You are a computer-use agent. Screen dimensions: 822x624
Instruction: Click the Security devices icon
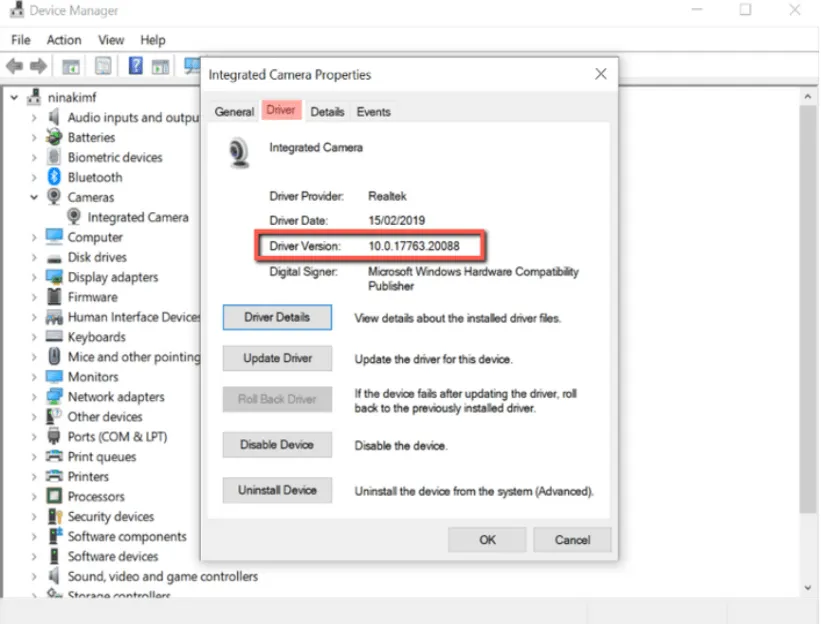(x=54, y=517)
